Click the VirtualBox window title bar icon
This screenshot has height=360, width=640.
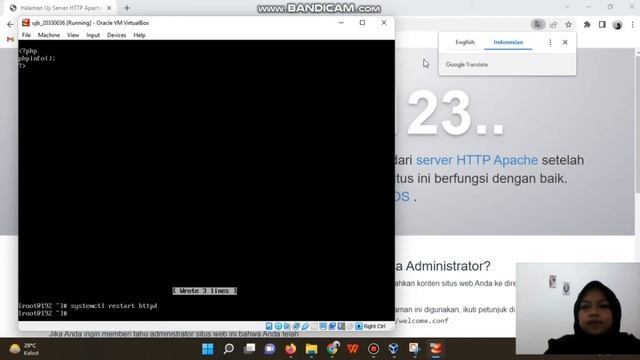click(26, 23)
